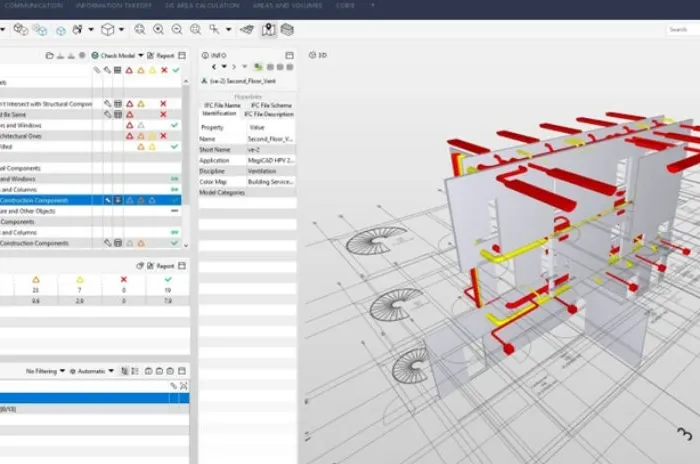Go back using INFO panel left chevron
Screen dimensions: 700x464
214,67
